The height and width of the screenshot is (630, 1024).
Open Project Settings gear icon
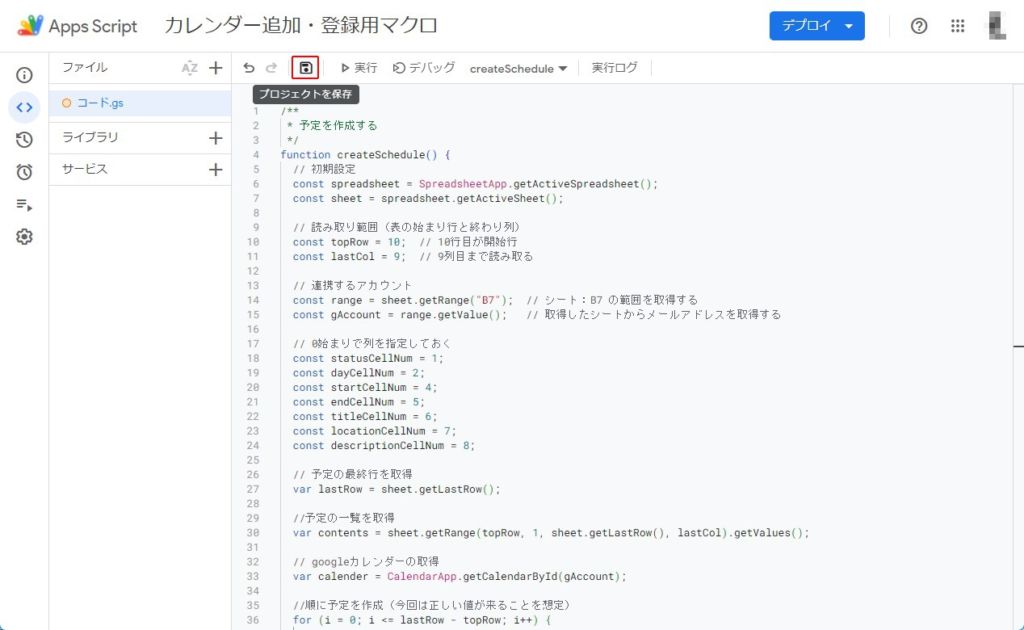pyautogui.click(x=24, y=237)
